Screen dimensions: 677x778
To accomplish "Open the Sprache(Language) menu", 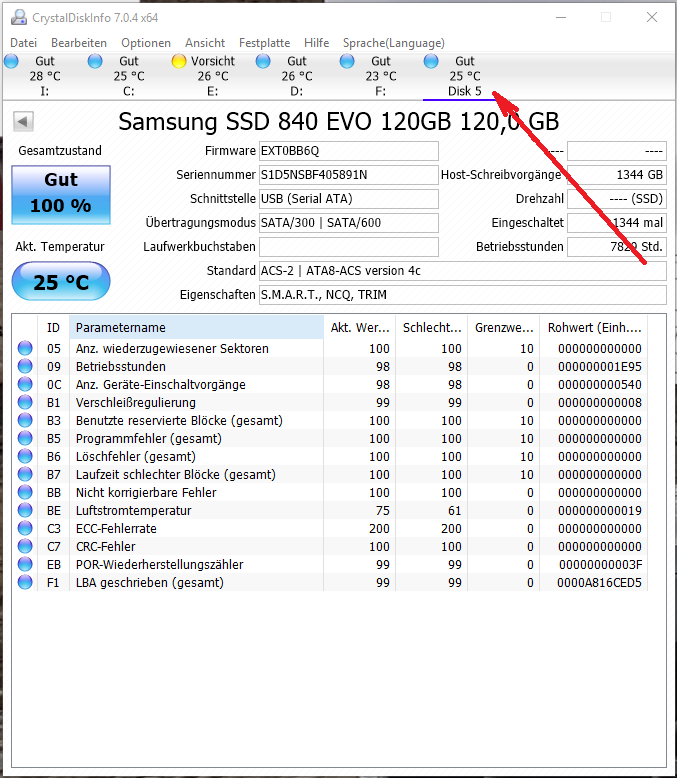I will 394,43.
